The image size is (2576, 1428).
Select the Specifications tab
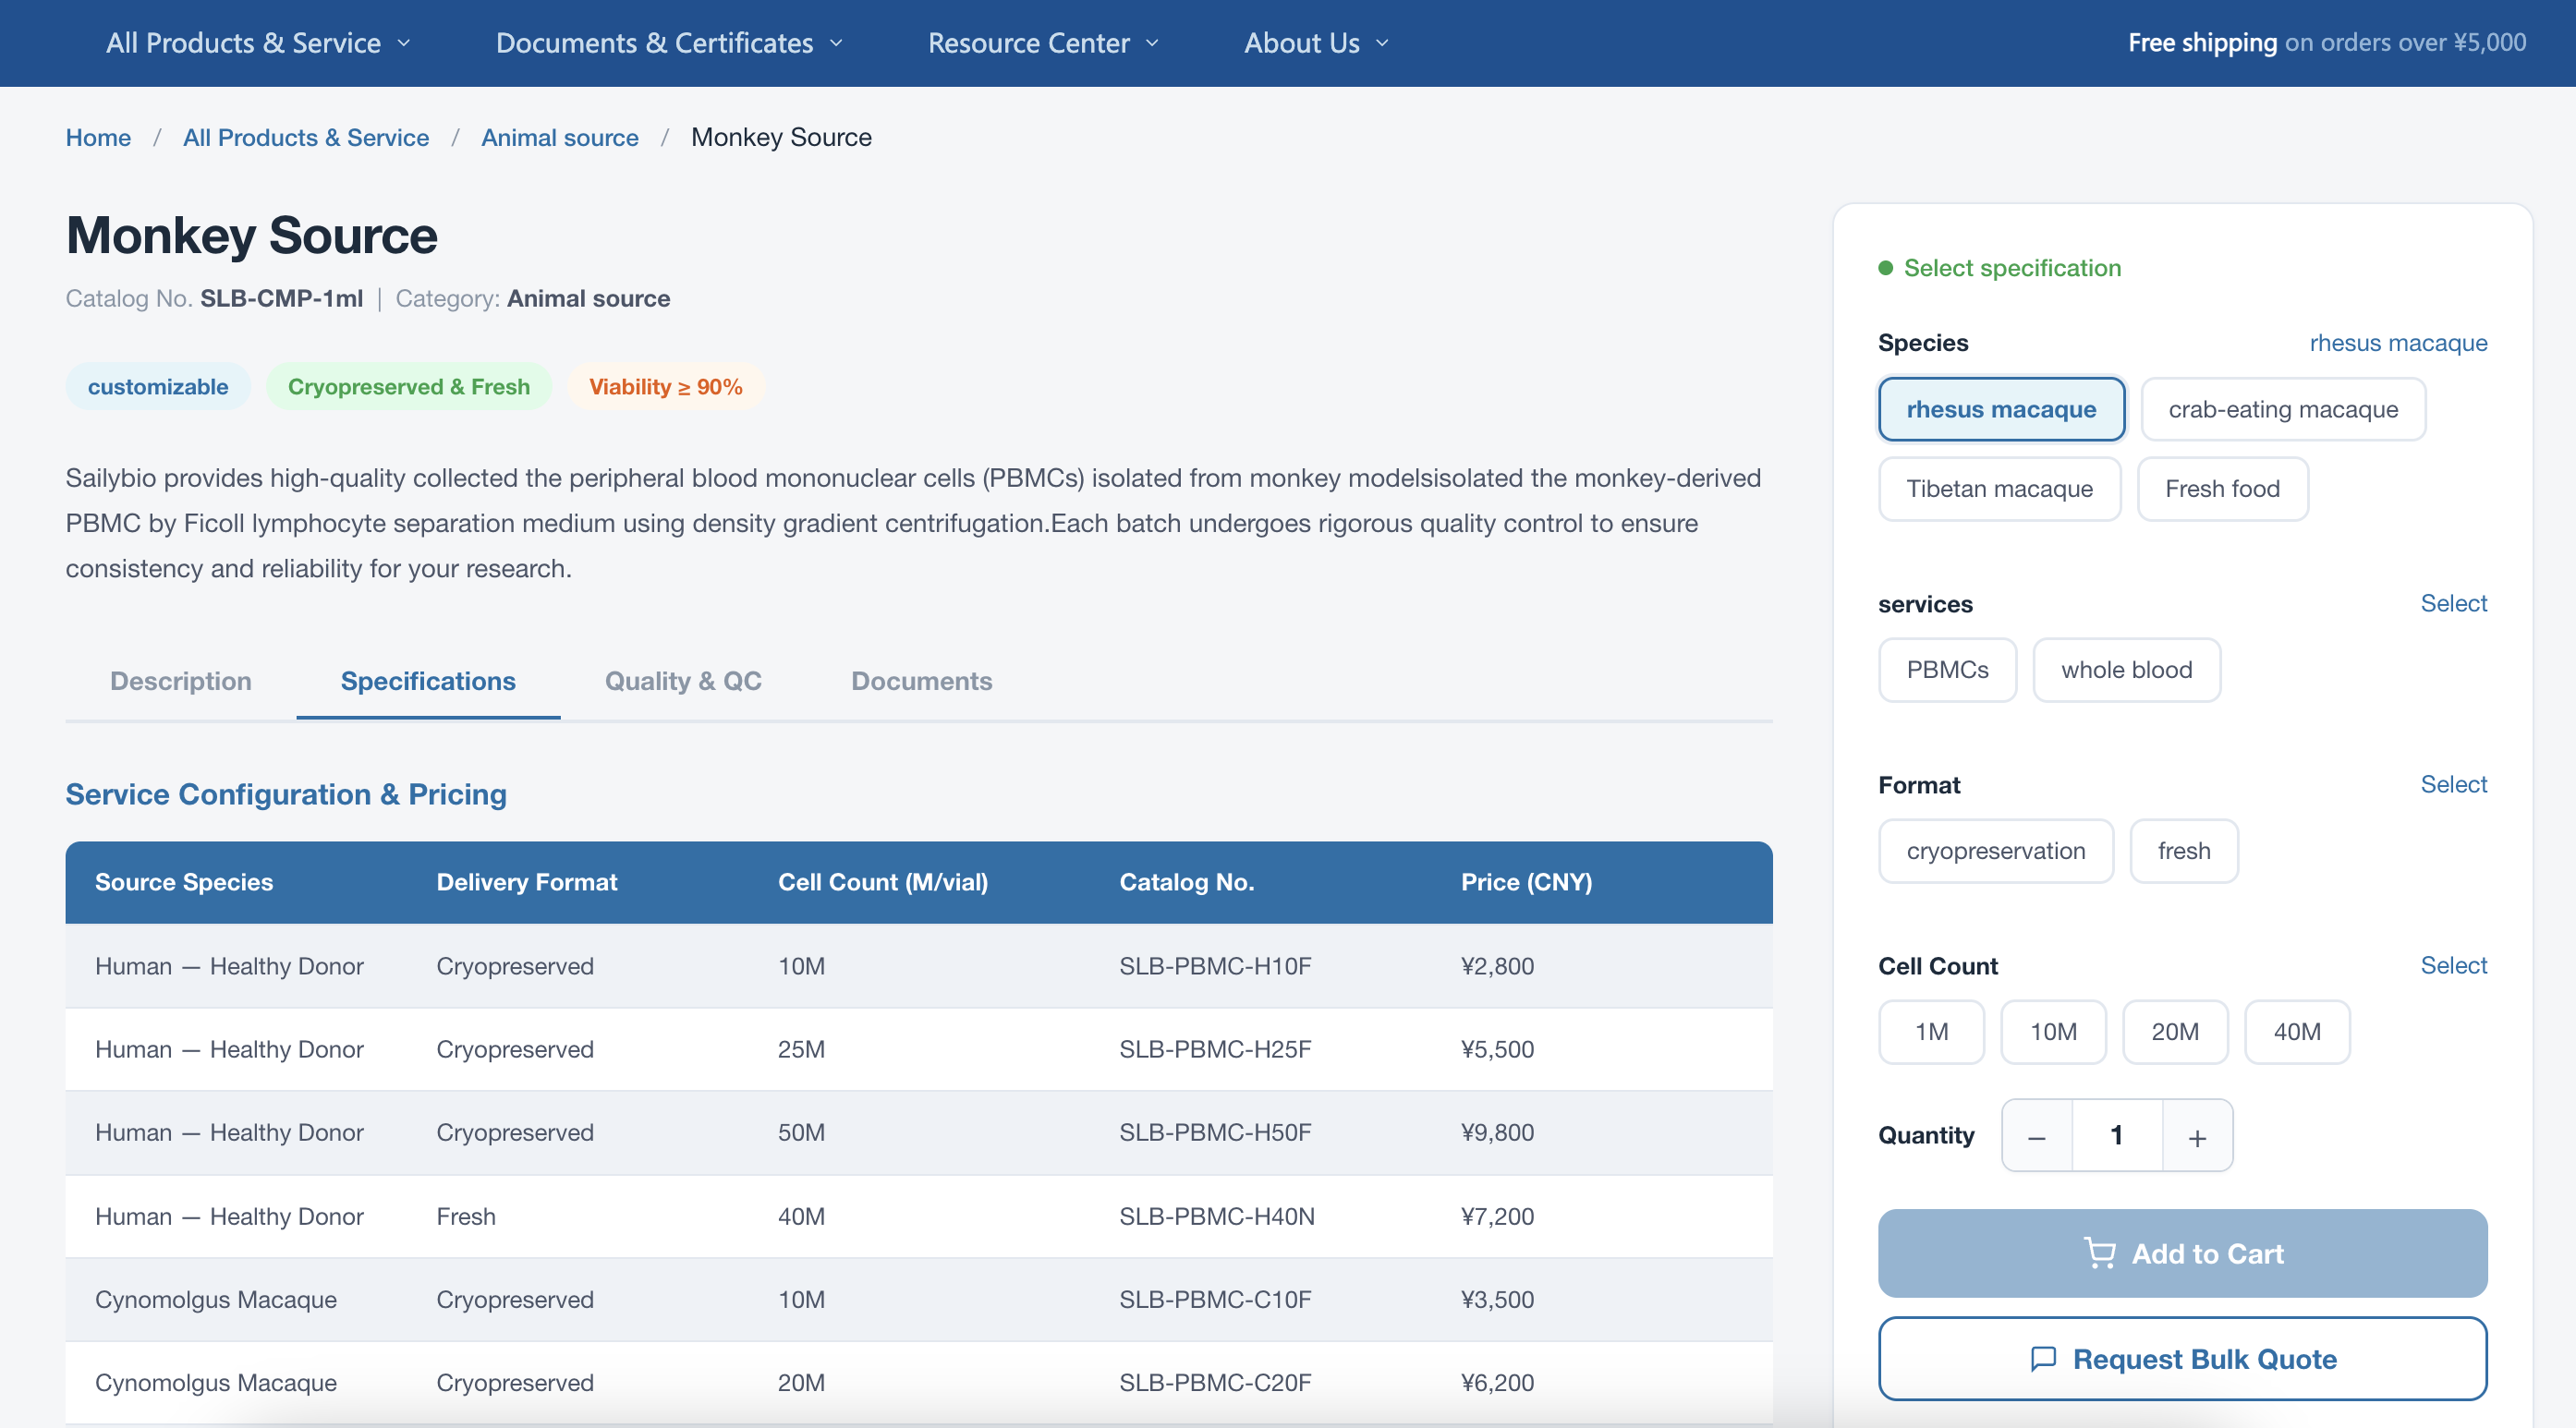428,681
